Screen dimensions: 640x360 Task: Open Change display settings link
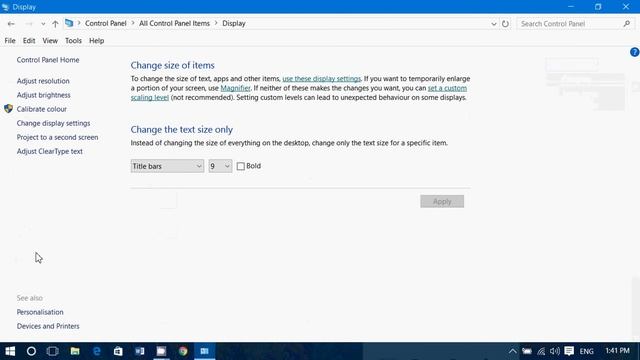pos(53,123)
